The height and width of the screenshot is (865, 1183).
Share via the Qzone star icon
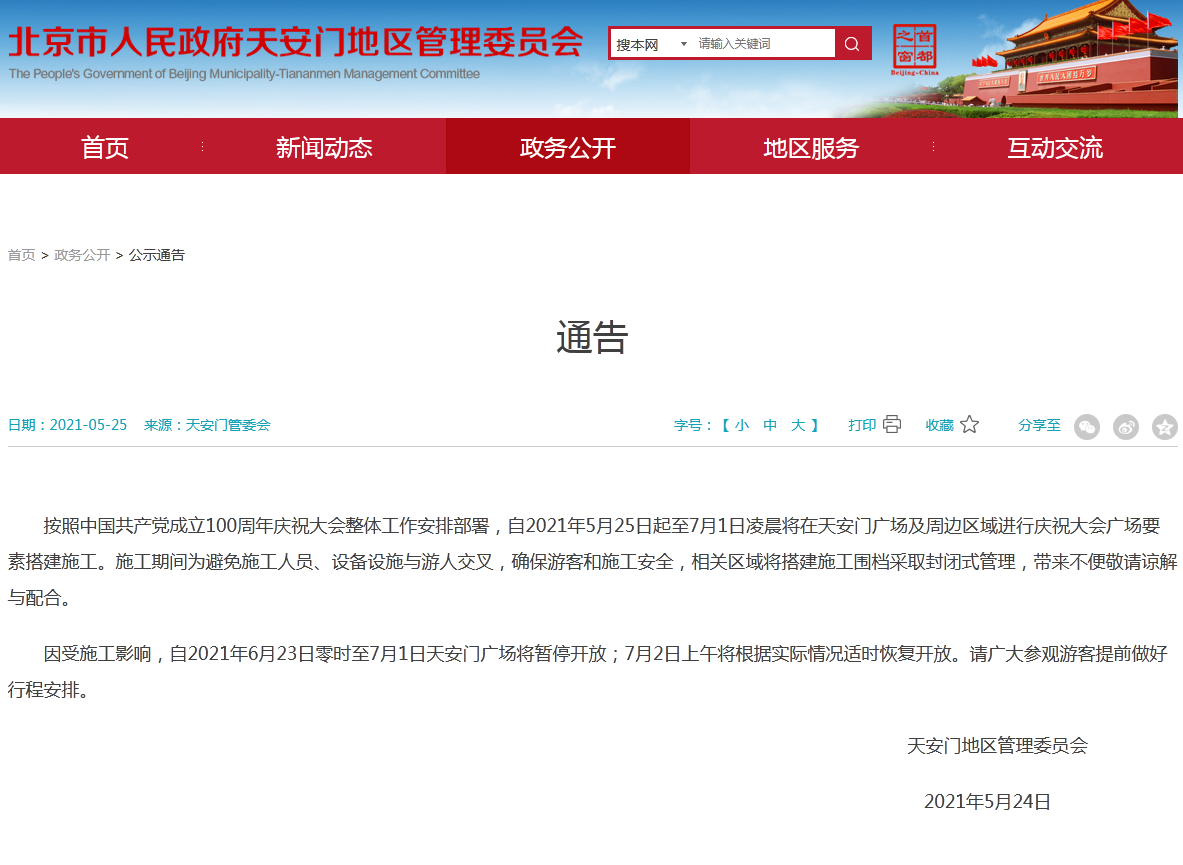coord(1165,427)
